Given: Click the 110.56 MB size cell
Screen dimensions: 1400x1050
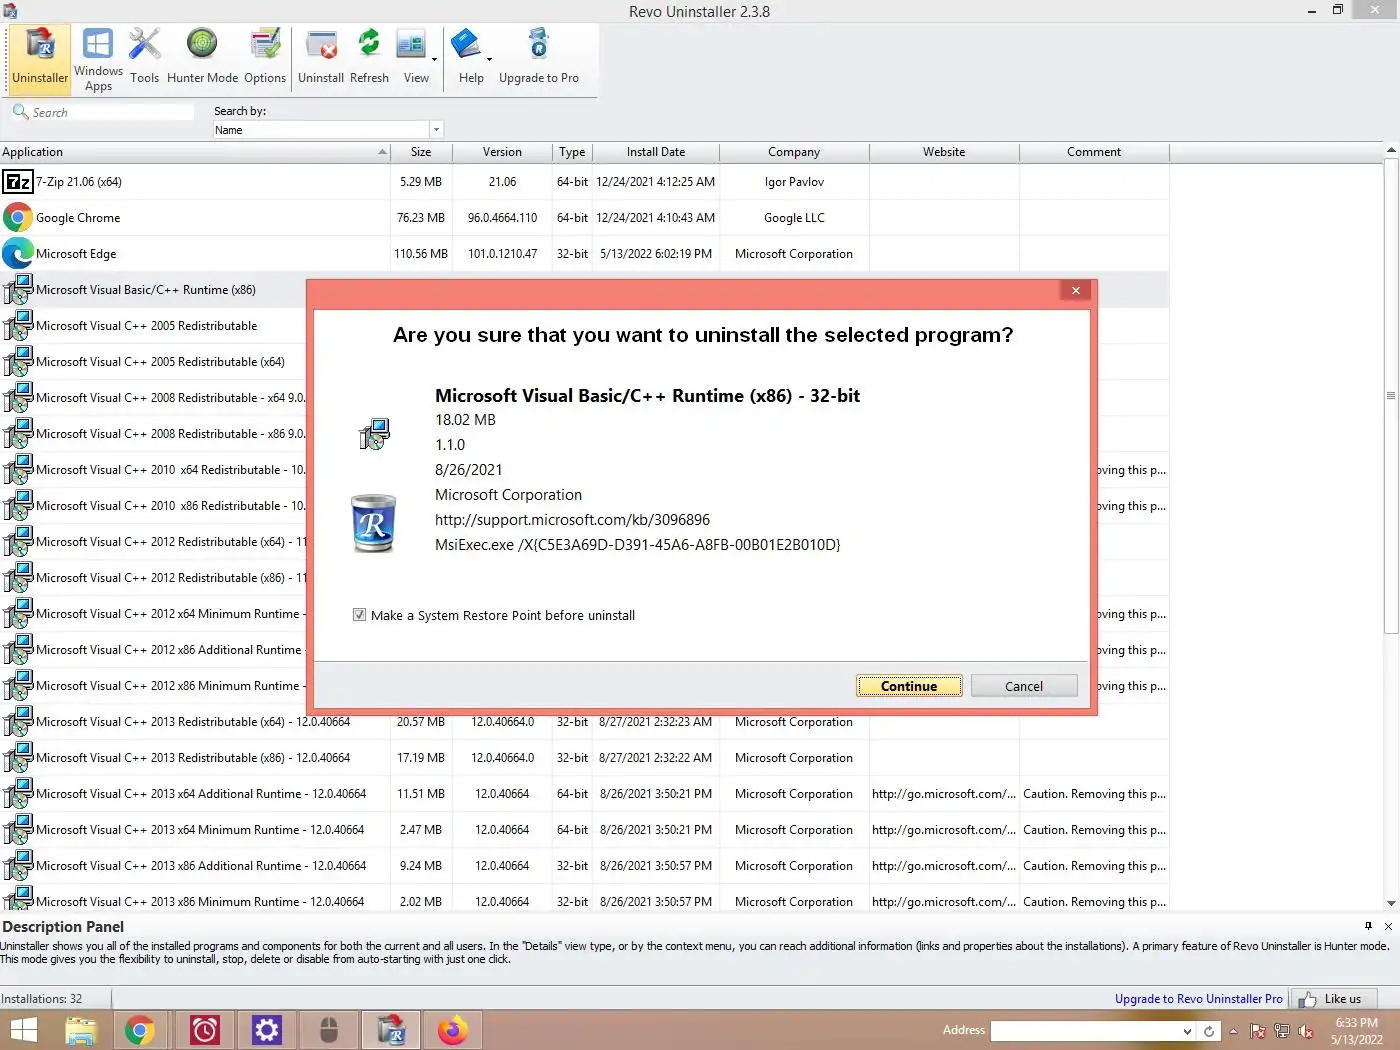Looking at the screenshot, I should (421, 254).
